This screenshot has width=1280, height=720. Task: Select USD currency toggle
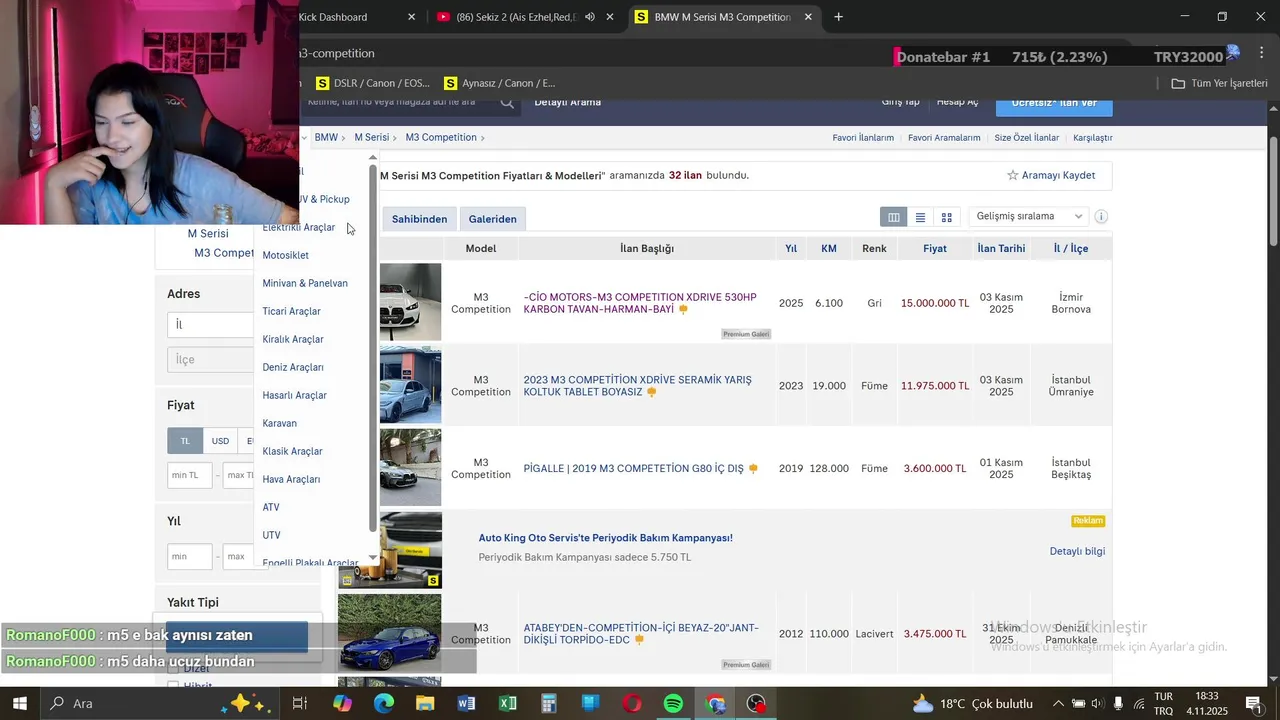(x=220, y=441)
